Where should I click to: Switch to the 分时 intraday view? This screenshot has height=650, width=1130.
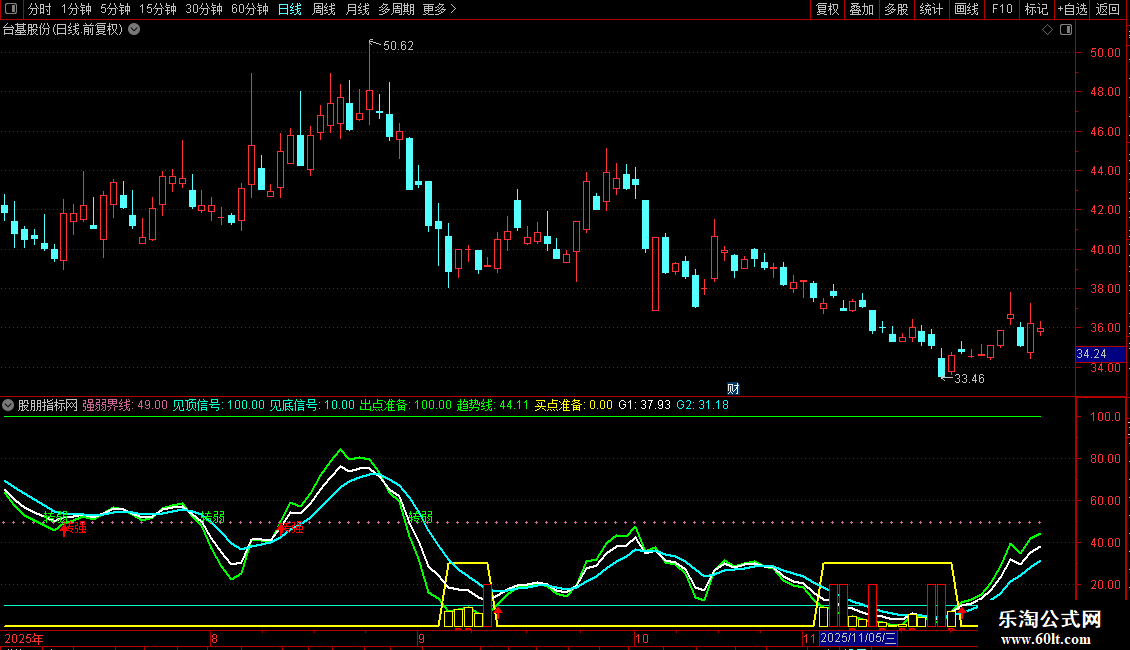tap(39, 9)
